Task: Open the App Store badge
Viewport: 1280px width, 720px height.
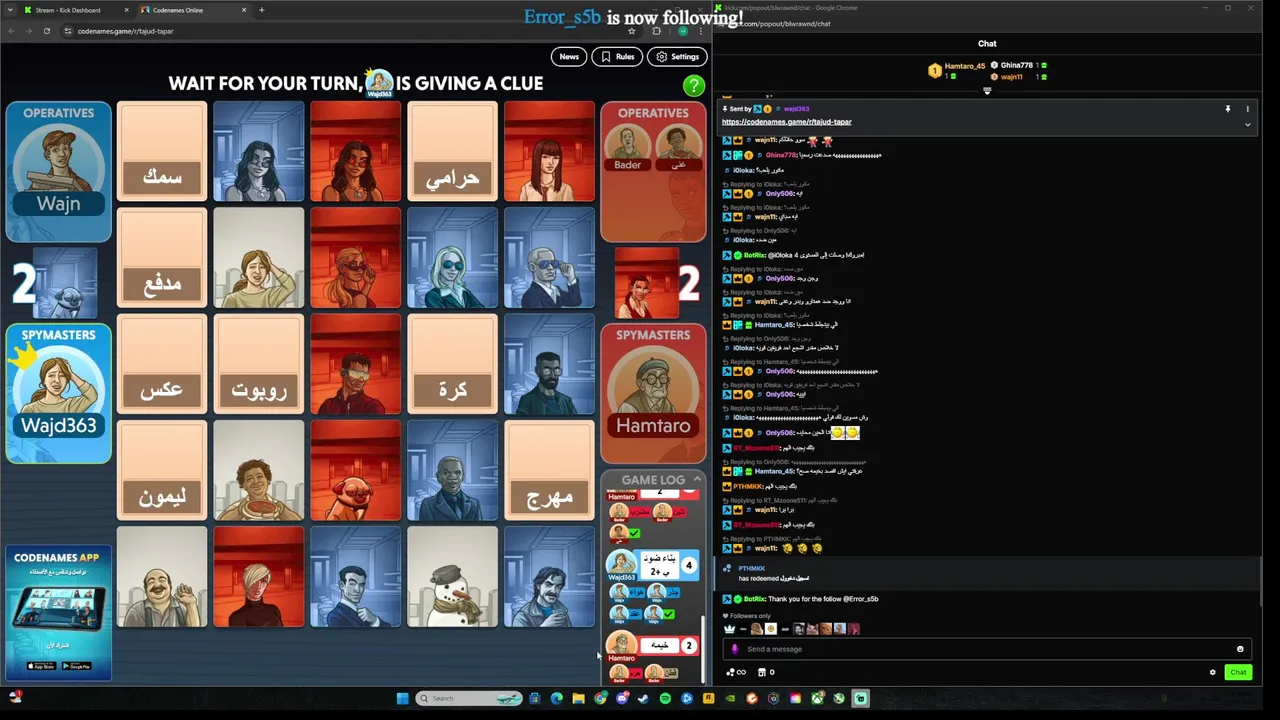Action: (x=40, y=666)
